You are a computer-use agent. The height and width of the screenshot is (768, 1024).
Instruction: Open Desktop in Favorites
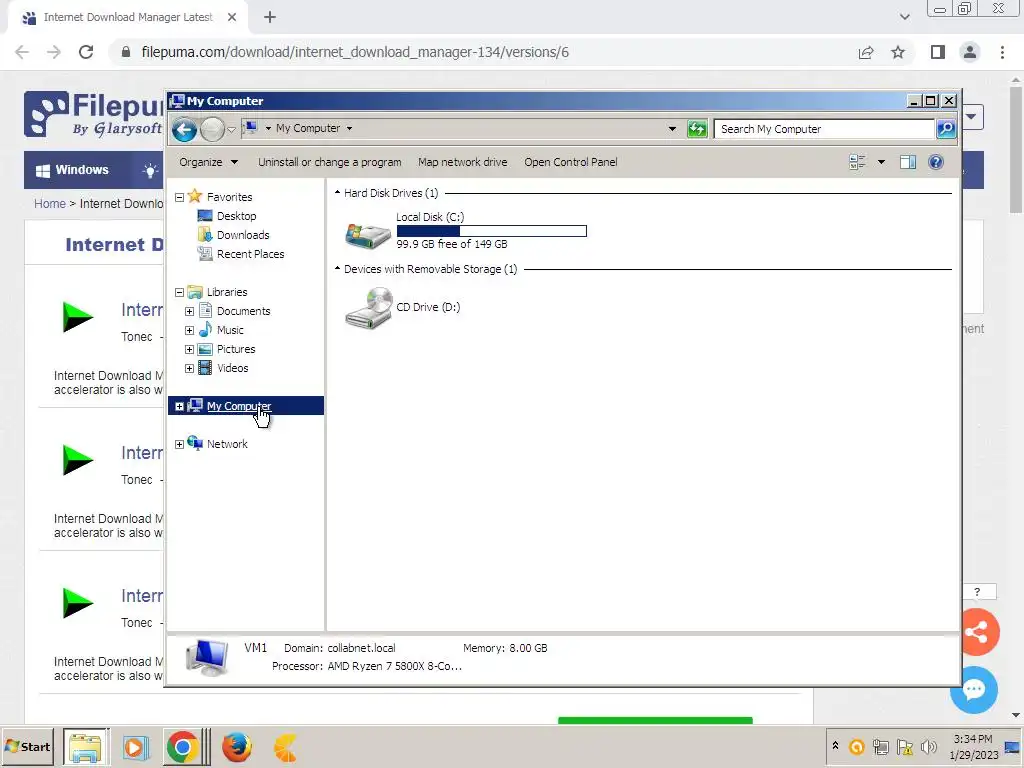coord(236,216)
